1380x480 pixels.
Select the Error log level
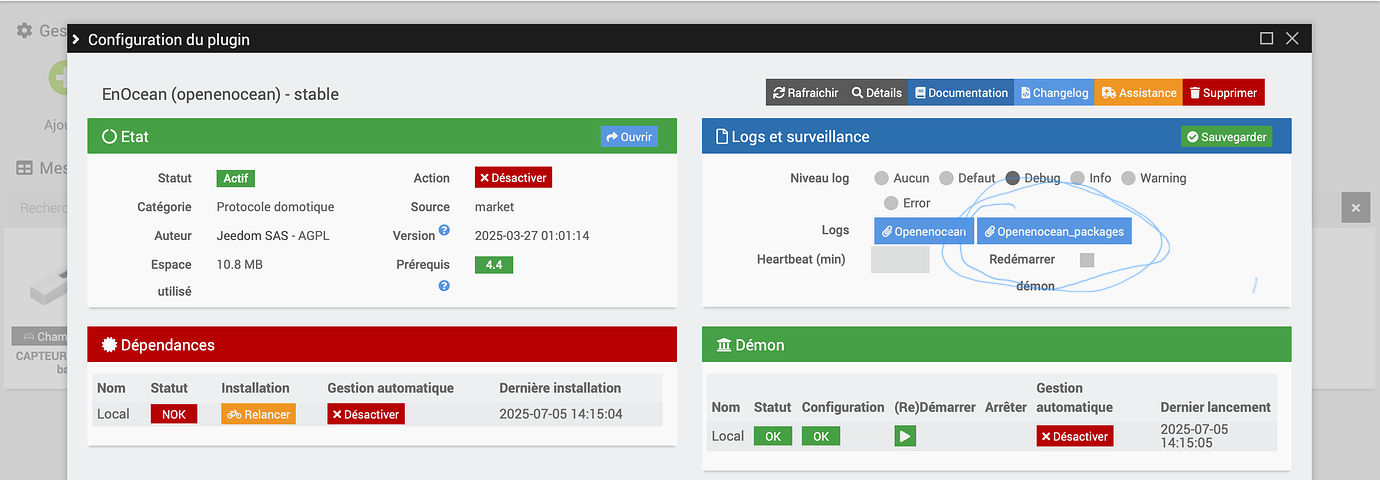point(891,203)
